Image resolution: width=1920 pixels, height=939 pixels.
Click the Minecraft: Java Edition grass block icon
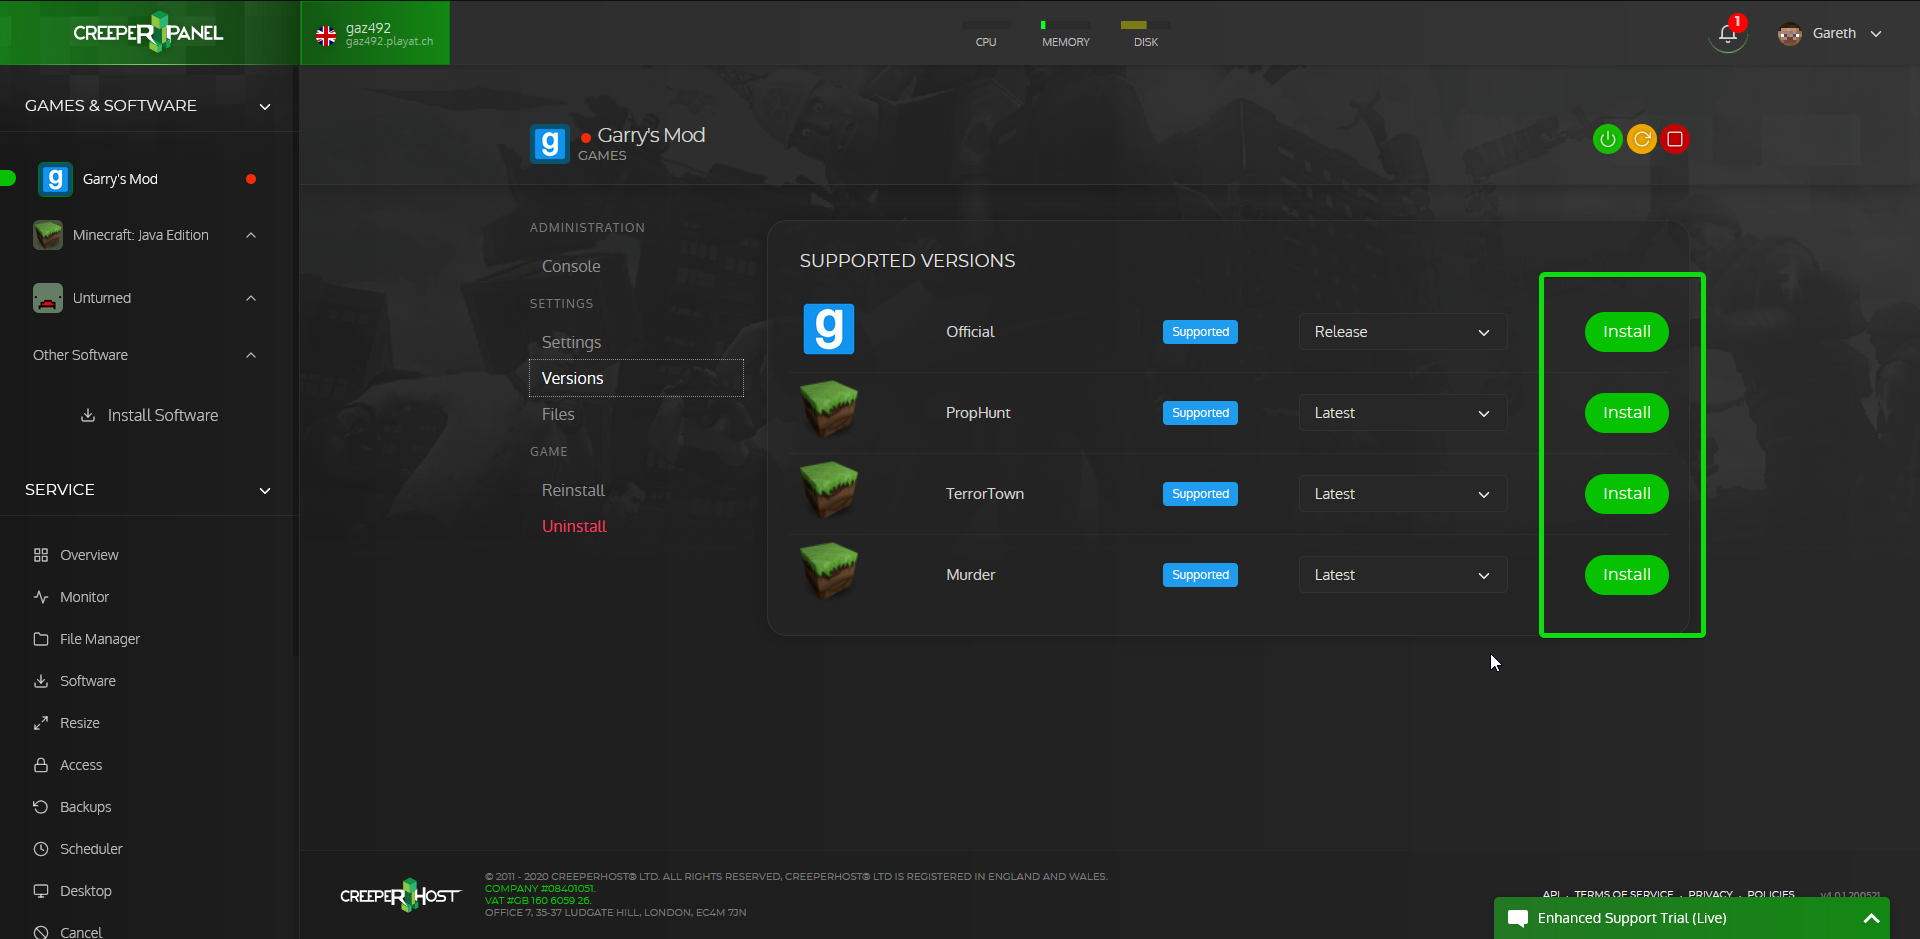coord(48,235)
